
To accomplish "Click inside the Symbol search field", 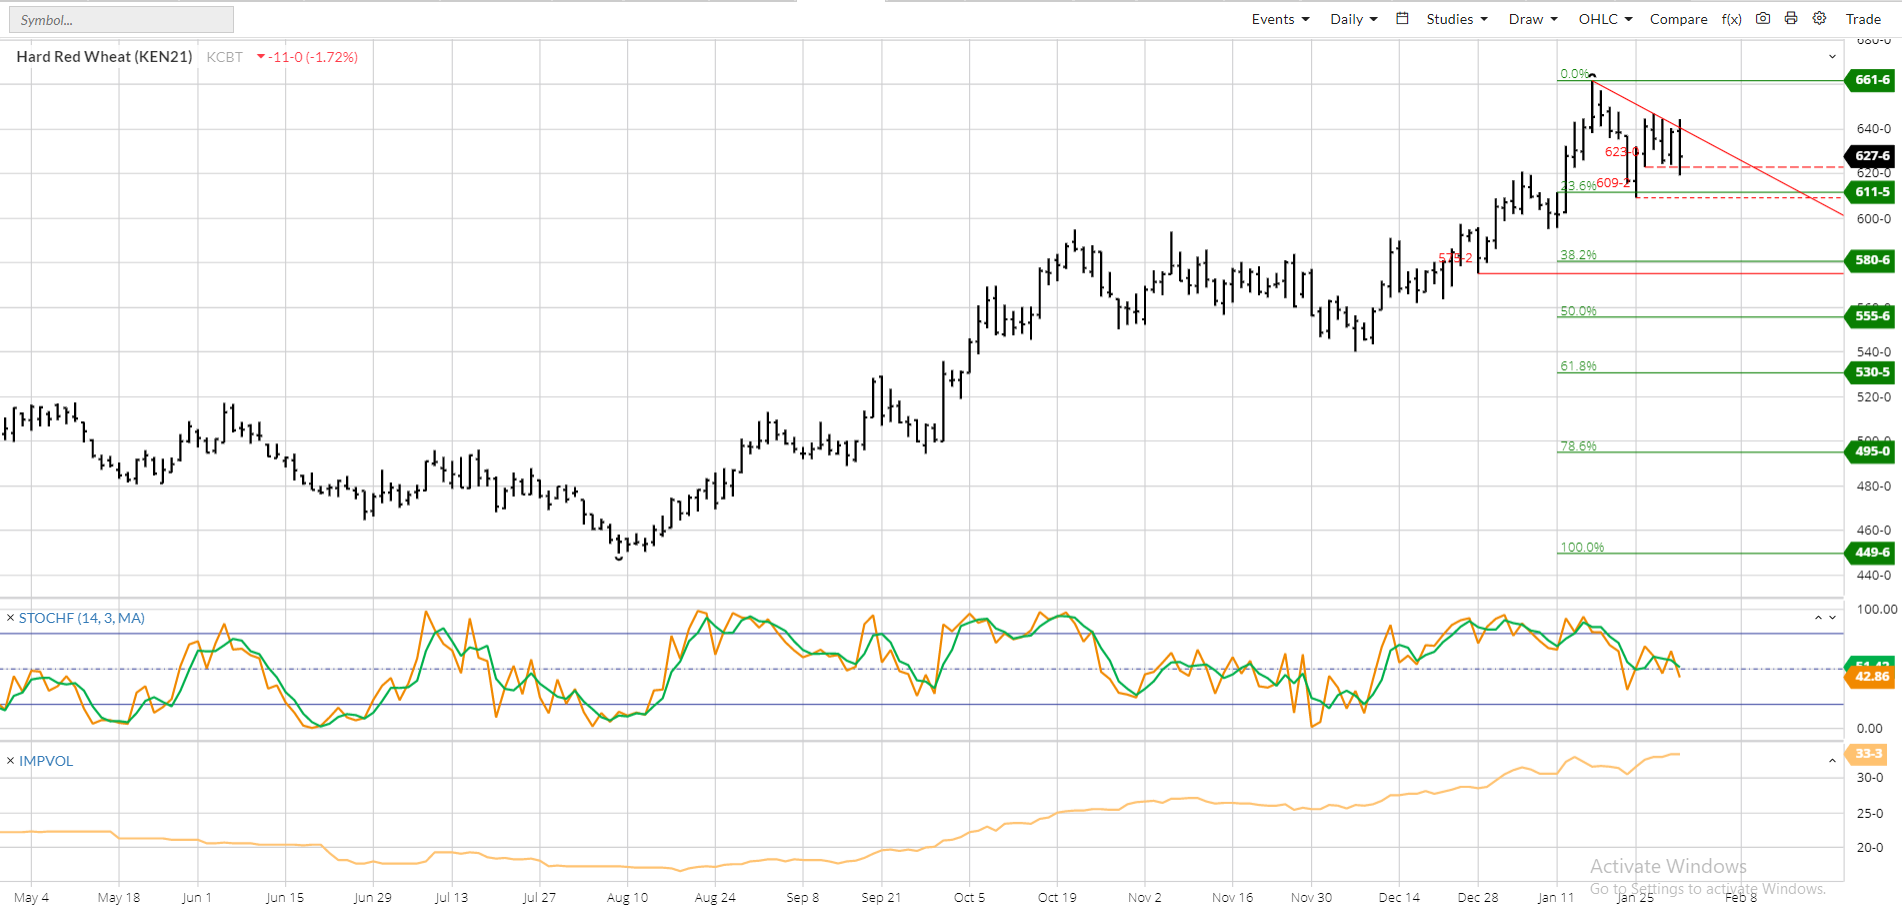I will 120,18.
